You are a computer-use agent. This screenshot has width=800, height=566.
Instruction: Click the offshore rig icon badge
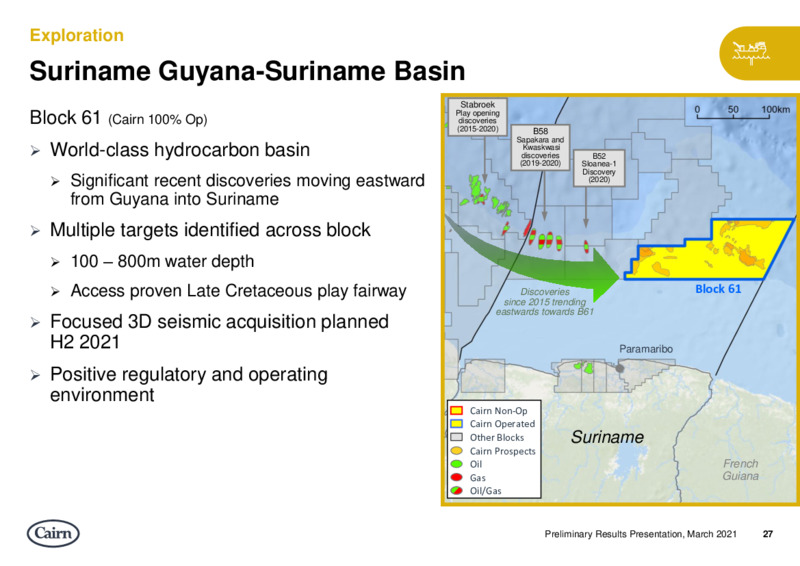pos(760,53)
